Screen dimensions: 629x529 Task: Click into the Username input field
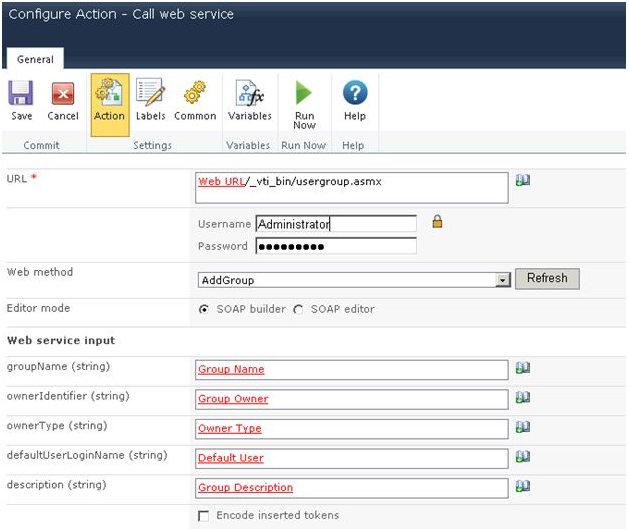[x=336, y=224]
